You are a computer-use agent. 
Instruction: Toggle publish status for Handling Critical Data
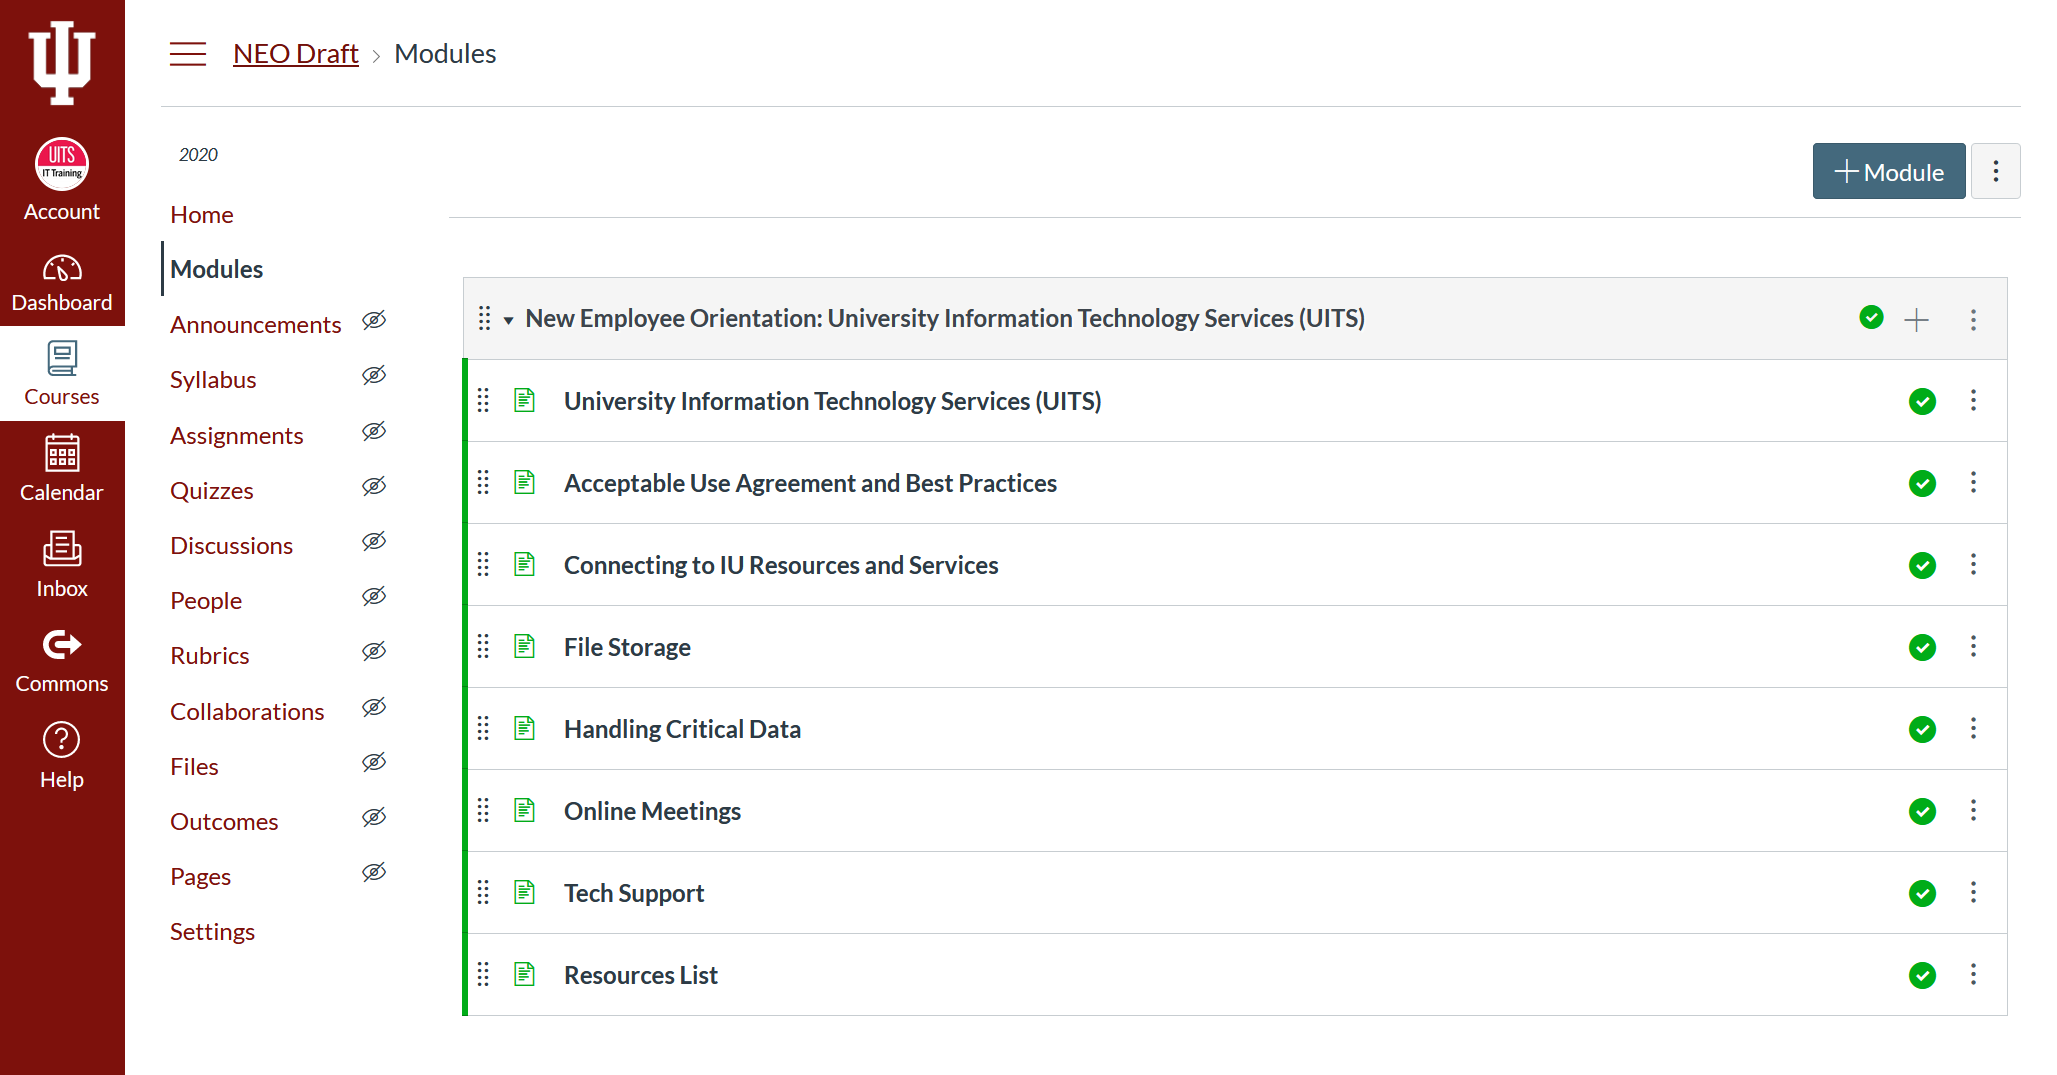pos(1922,729)
